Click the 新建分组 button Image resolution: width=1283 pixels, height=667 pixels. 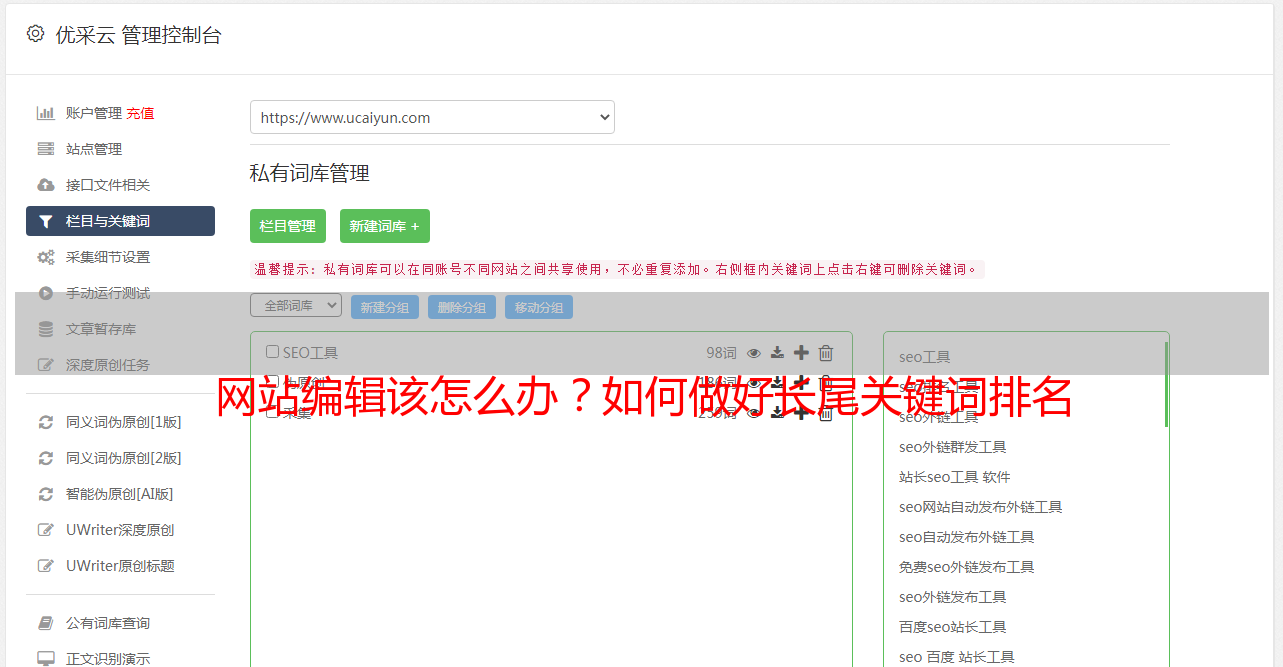click(385, 308)
